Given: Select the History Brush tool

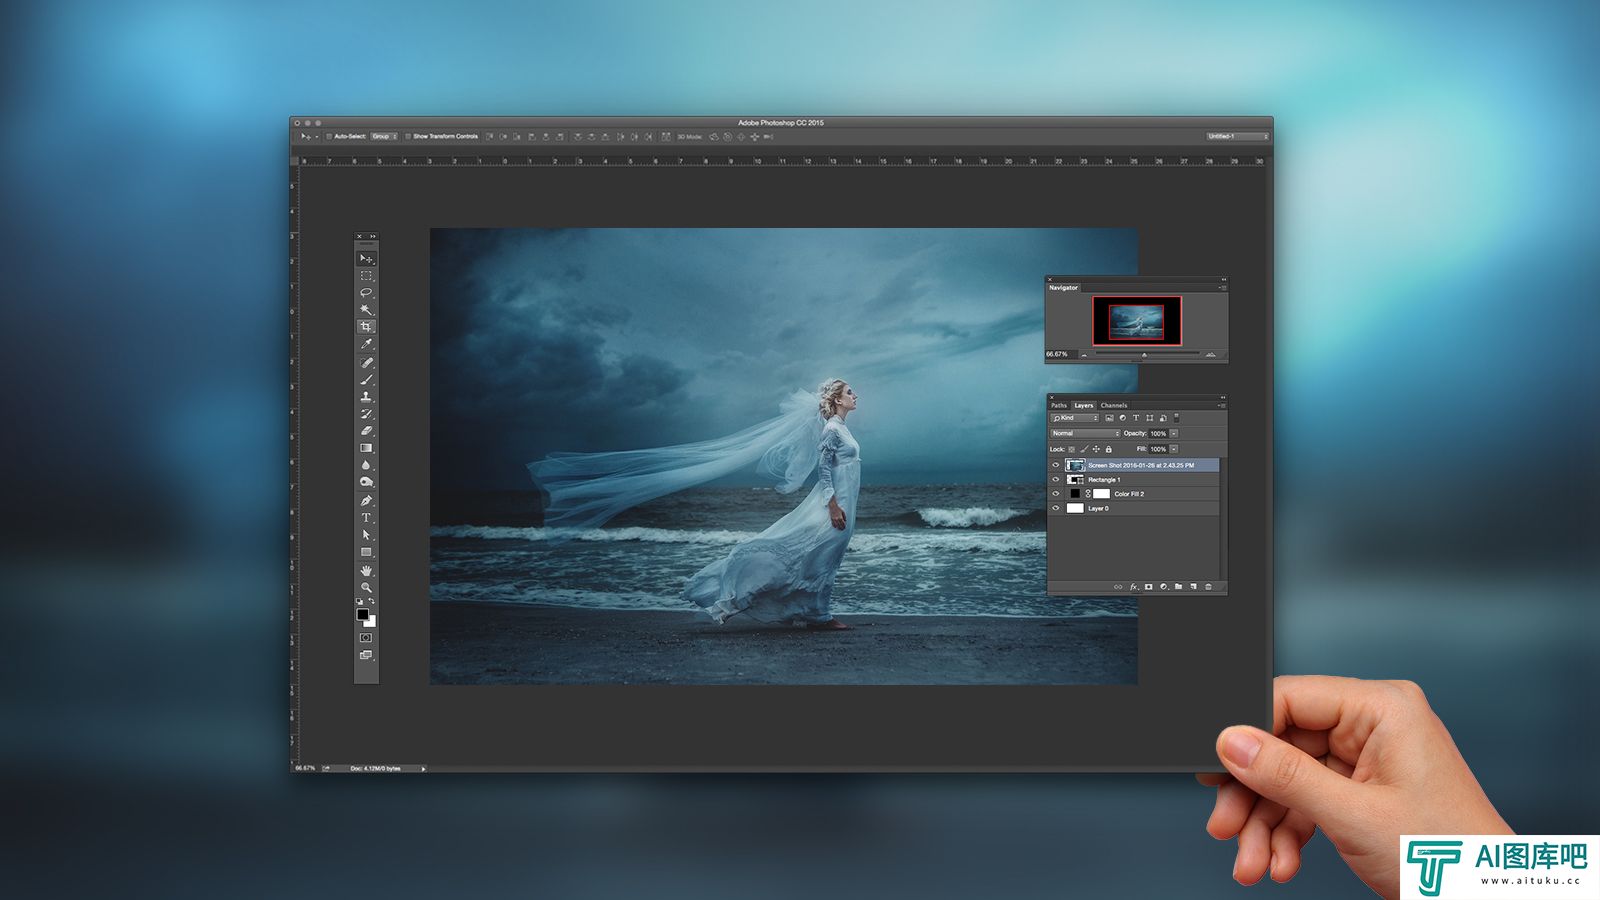Looking at the screenshot, I should (x=366, y=413).
